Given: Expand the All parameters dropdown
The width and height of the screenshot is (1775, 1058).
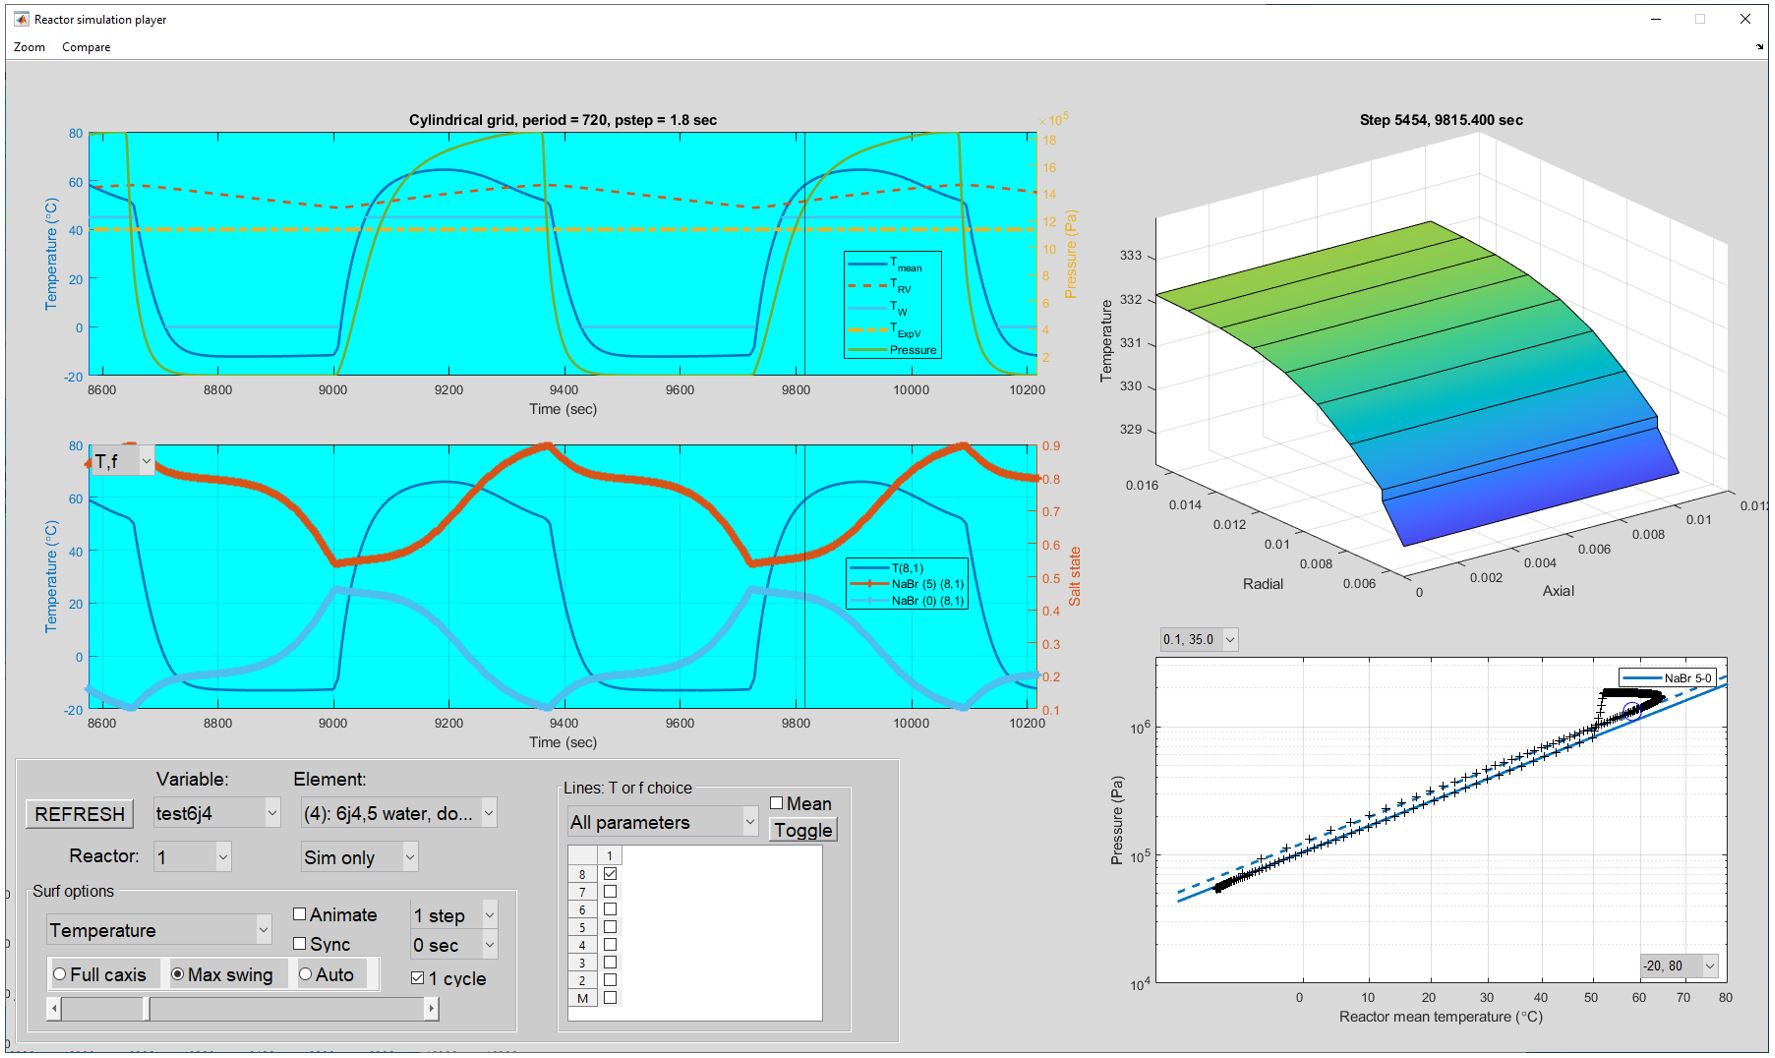Looking at the screenshot, I should (x=662, y=822).
